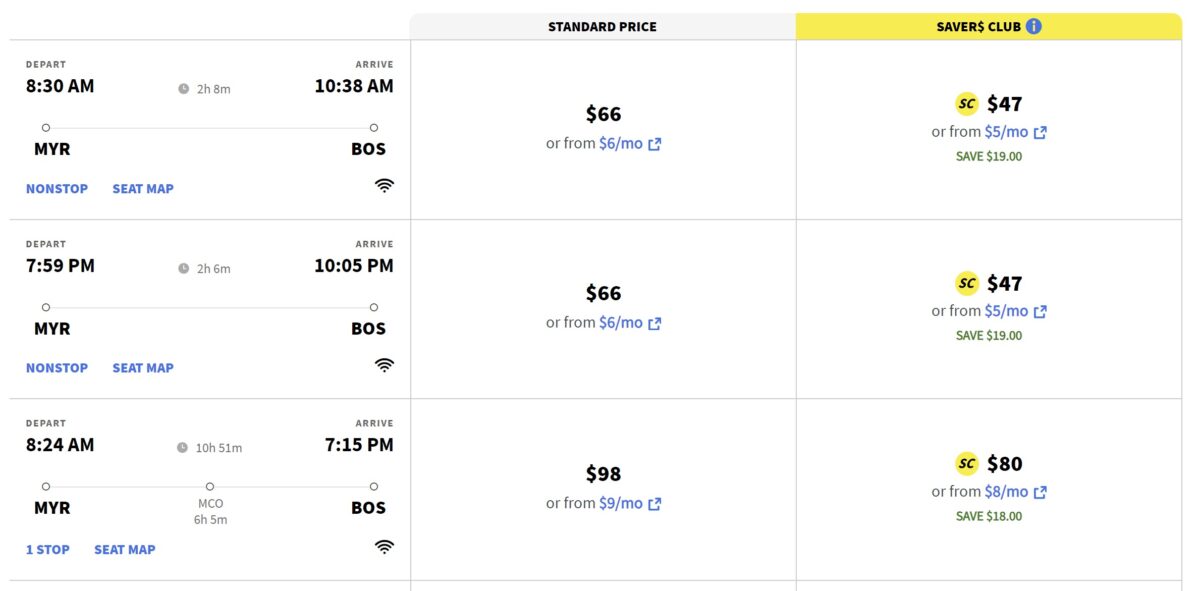Click Nonstop link on 7:59 PM flight
This screenshot has height=591, width=1200.
pyautogui.click(x=57, y=368)
